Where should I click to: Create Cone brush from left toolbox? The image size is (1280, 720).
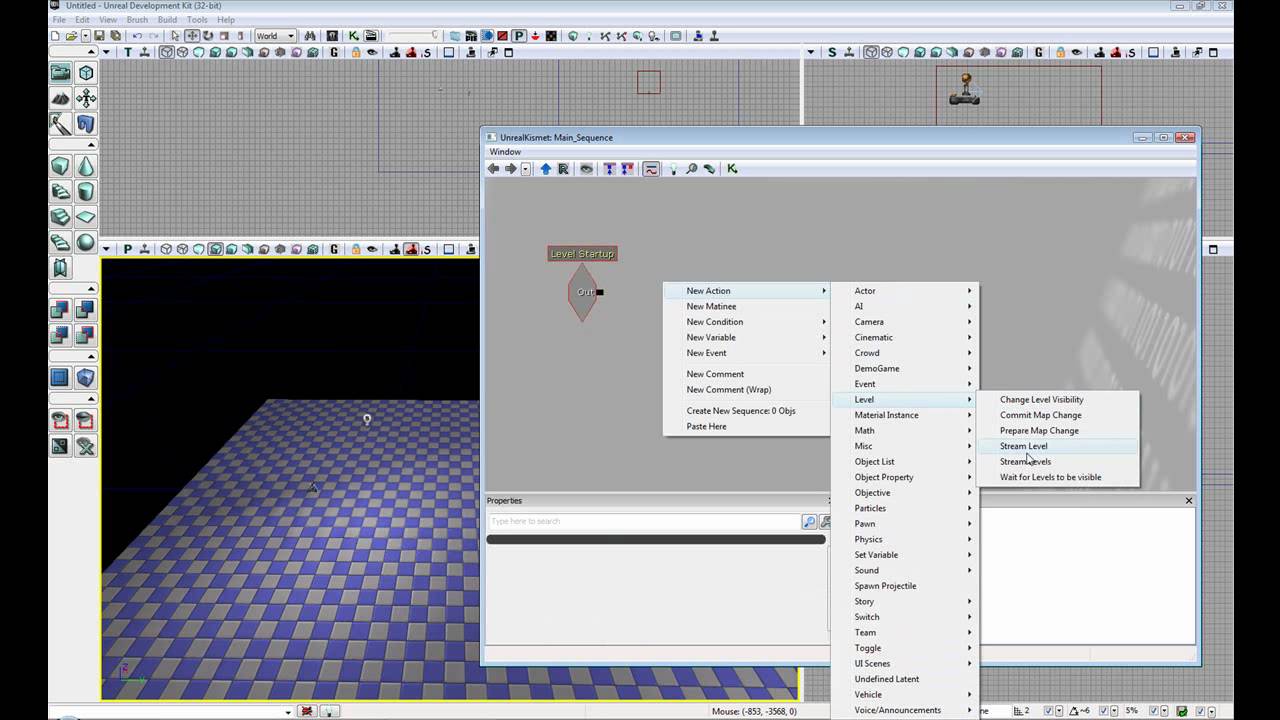[x=86, y=166]
